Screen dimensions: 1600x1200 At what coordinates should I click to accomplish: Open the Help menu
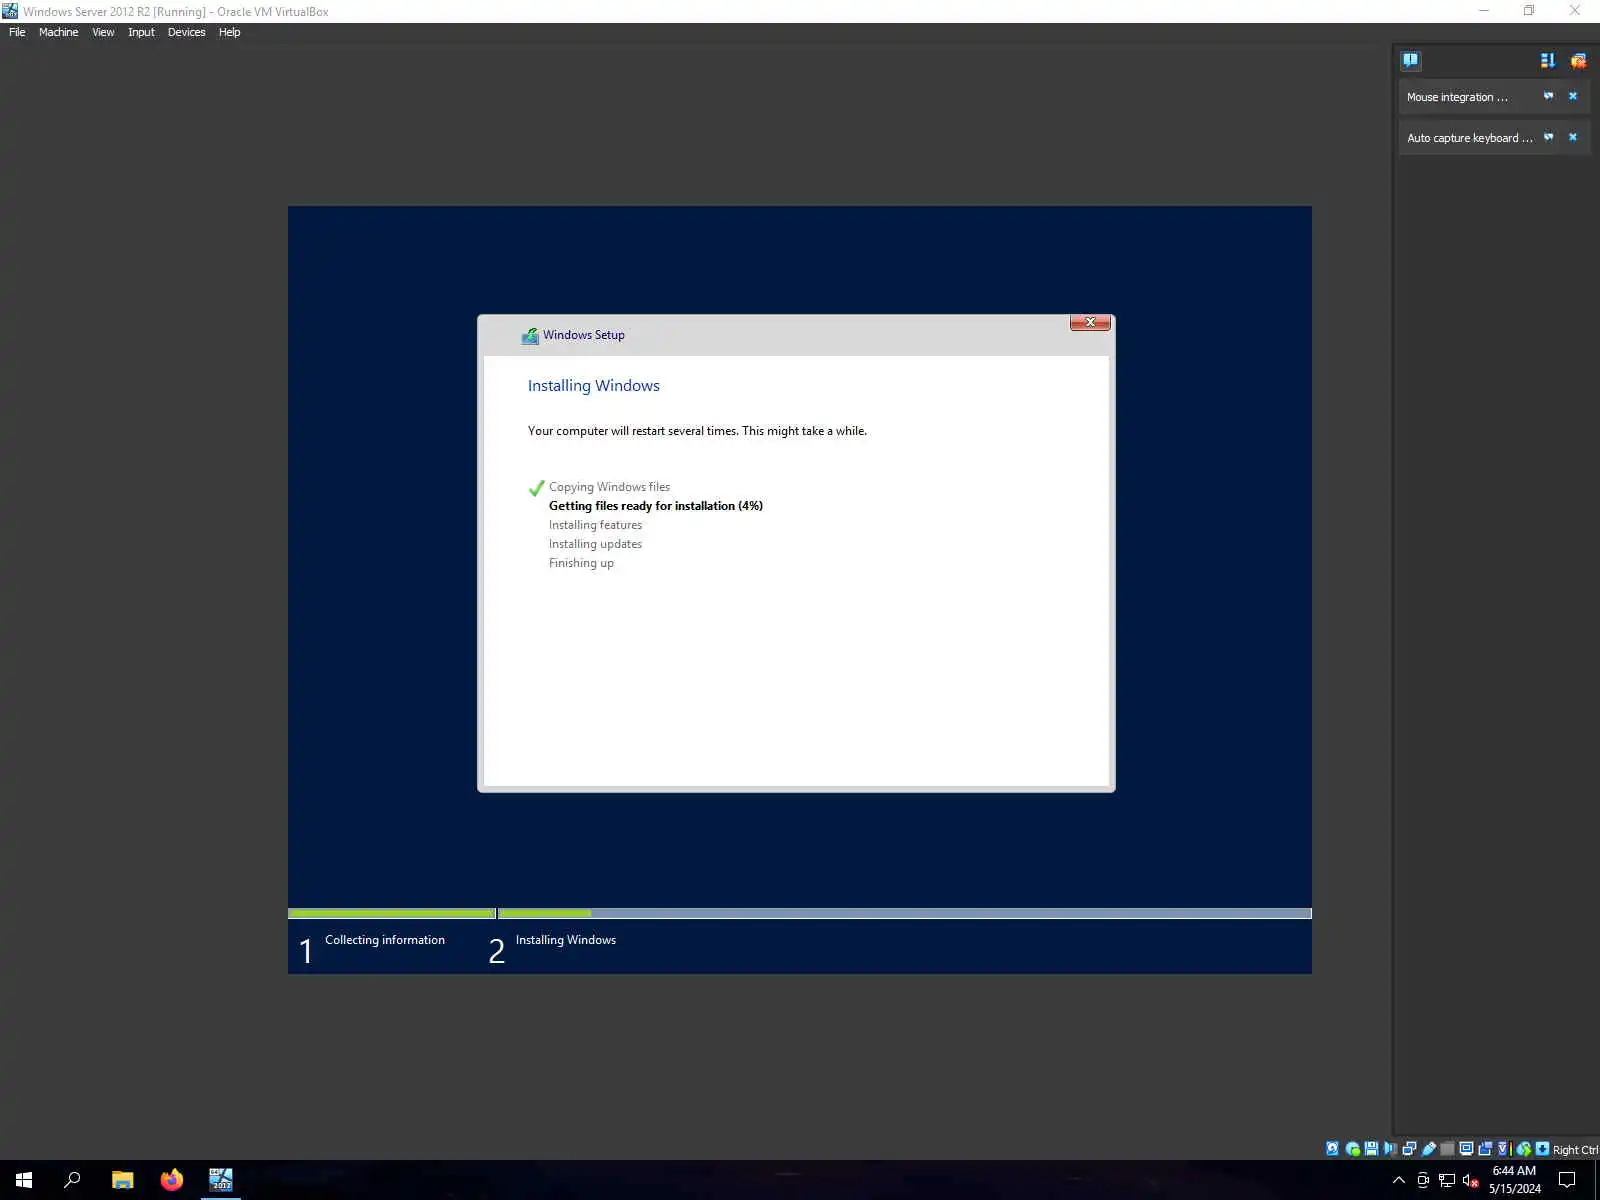pos(229,32)
